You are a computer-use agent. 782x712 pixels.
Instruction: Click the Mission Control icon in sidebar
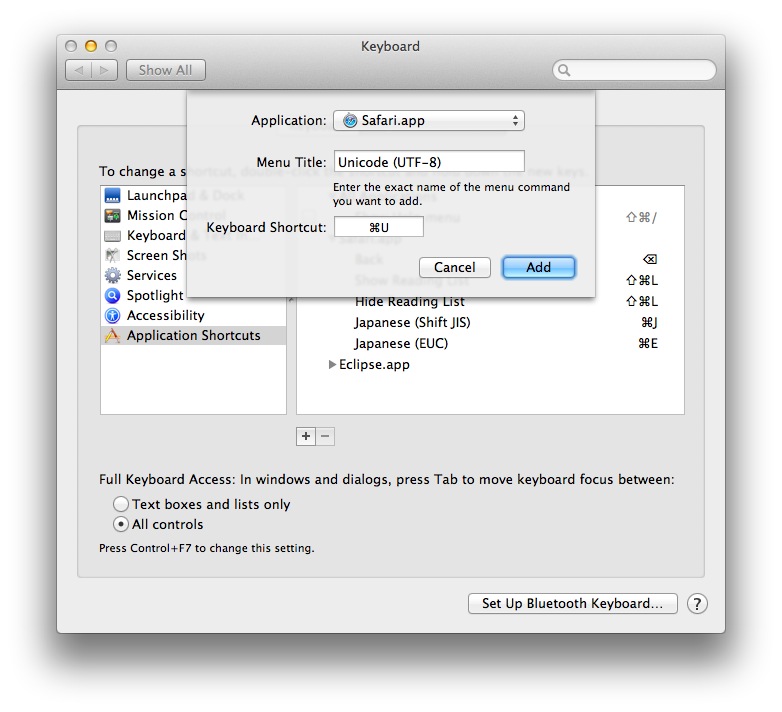(x=112, y=215)
